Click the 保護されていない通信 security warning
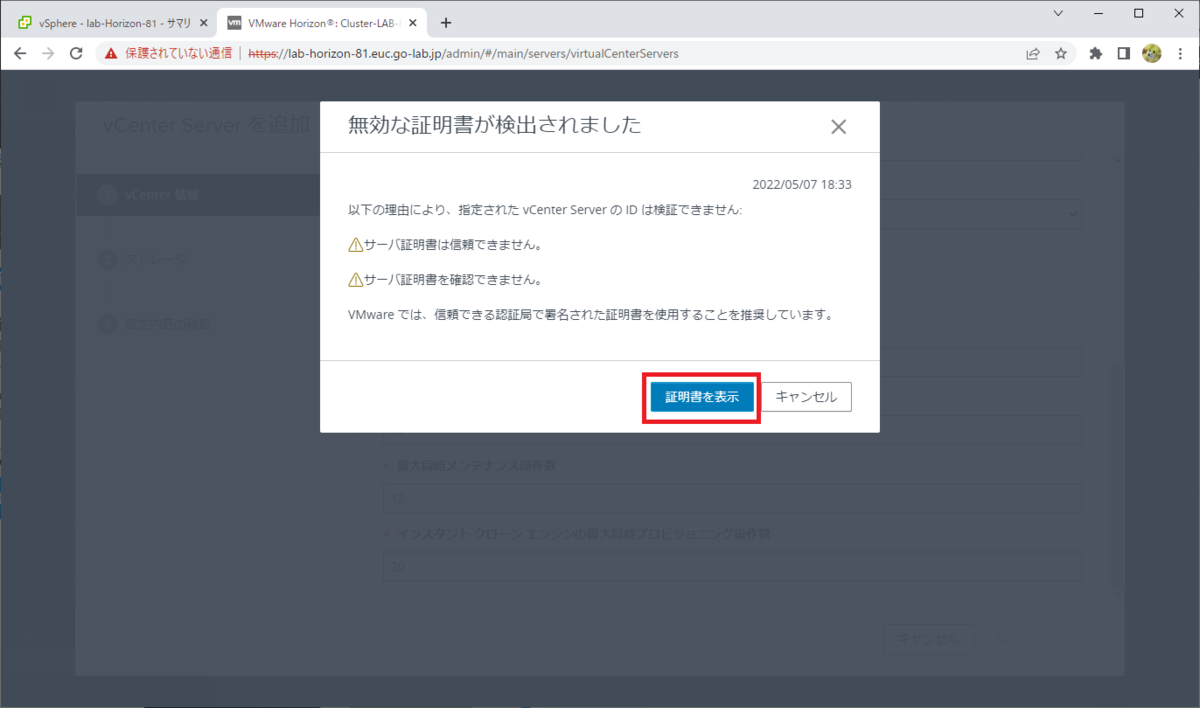 point(168,54)
